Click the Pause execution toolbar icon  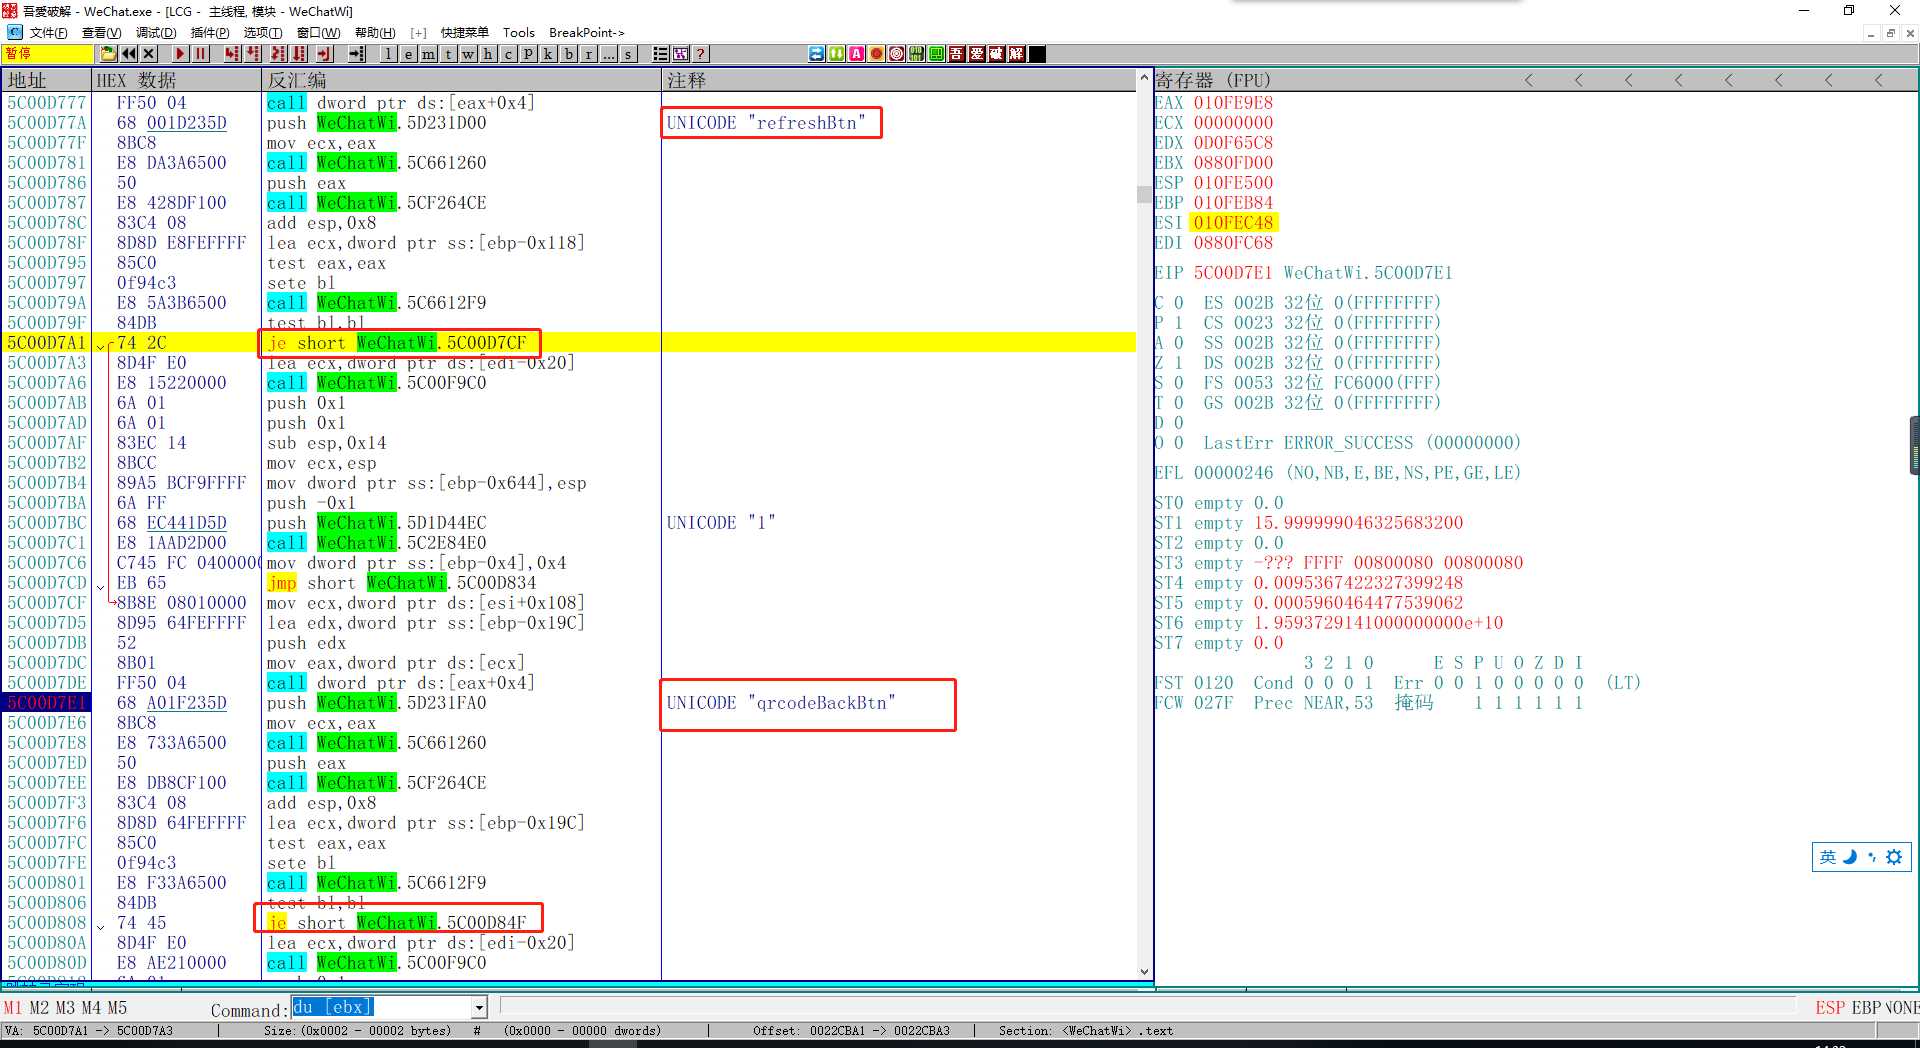201,54
